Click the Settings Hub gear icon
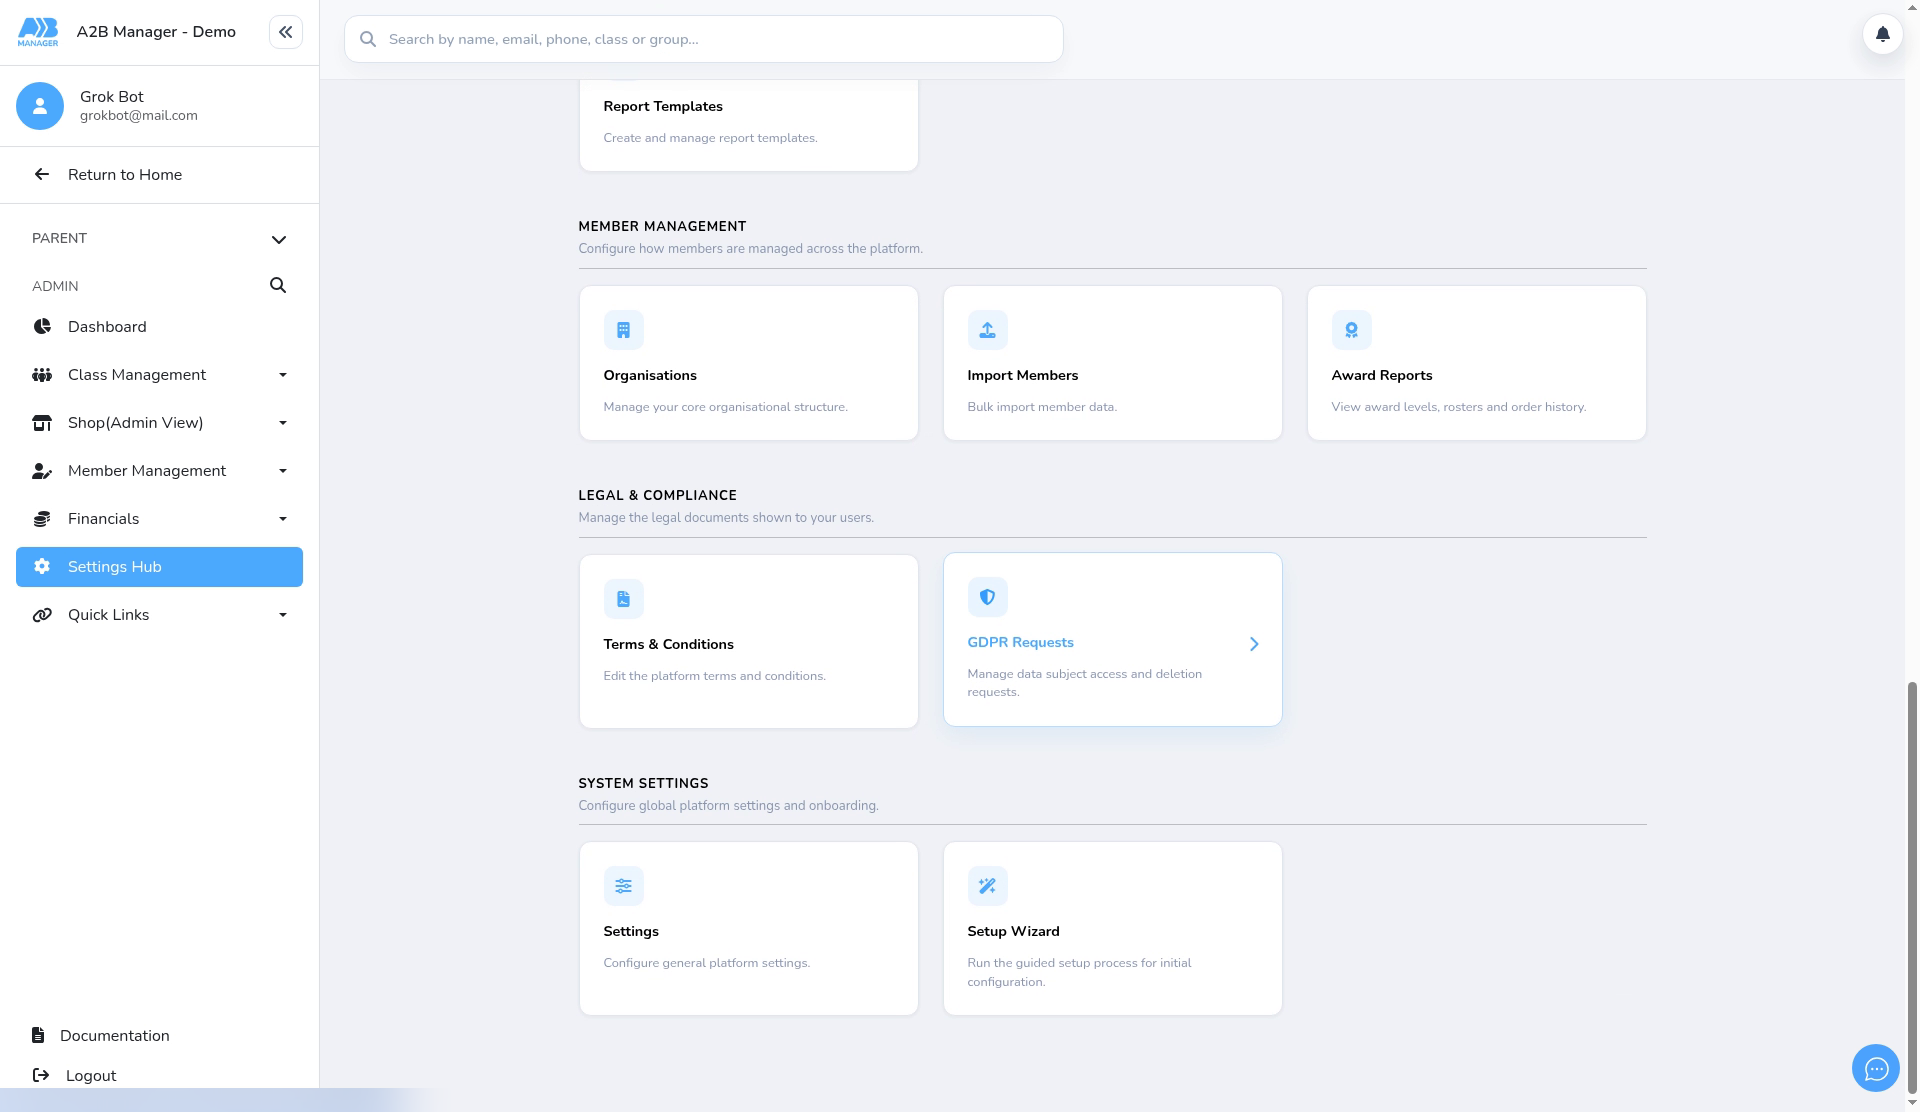The width and height of the screenshot is (1920, 1112). (x=42, y=567)
